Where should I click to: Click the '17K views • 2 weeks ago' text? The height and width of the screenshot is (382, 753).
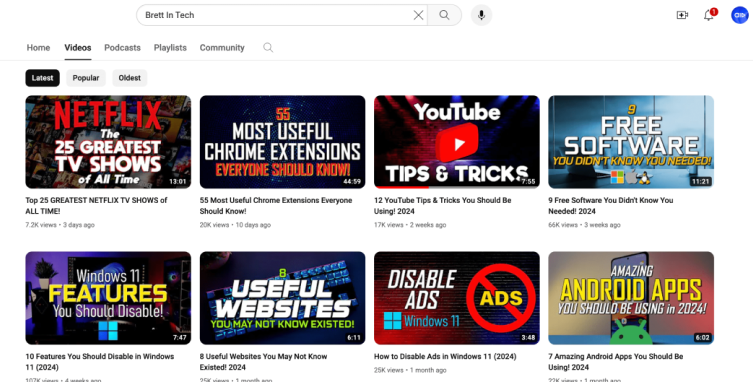click(410, 225)
